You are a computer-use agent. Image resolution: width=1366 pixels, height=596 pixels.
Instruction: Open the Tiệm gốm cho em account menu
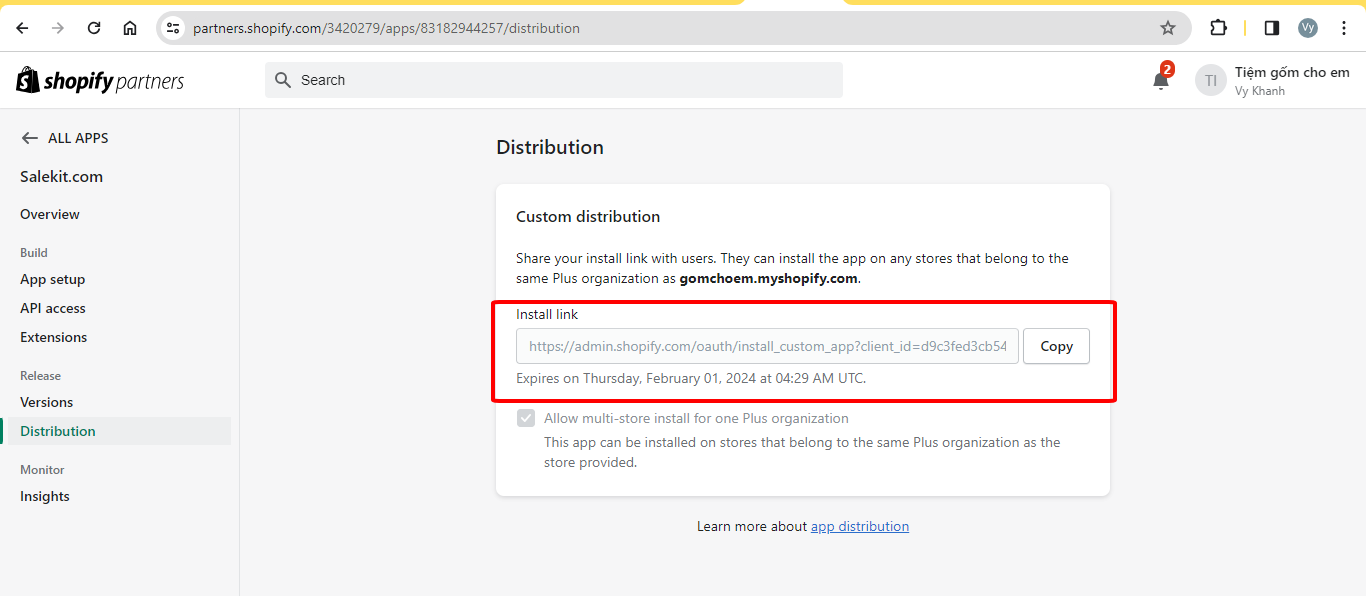pyautogui.click(x=1272, y=81)
